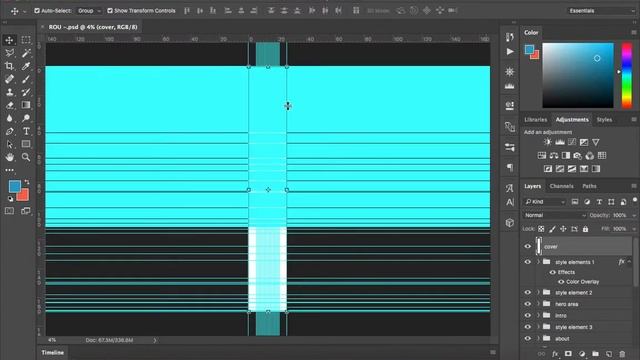Open the layer filter Kind dropdown
The image size is (640, 360).
point(545,202)
